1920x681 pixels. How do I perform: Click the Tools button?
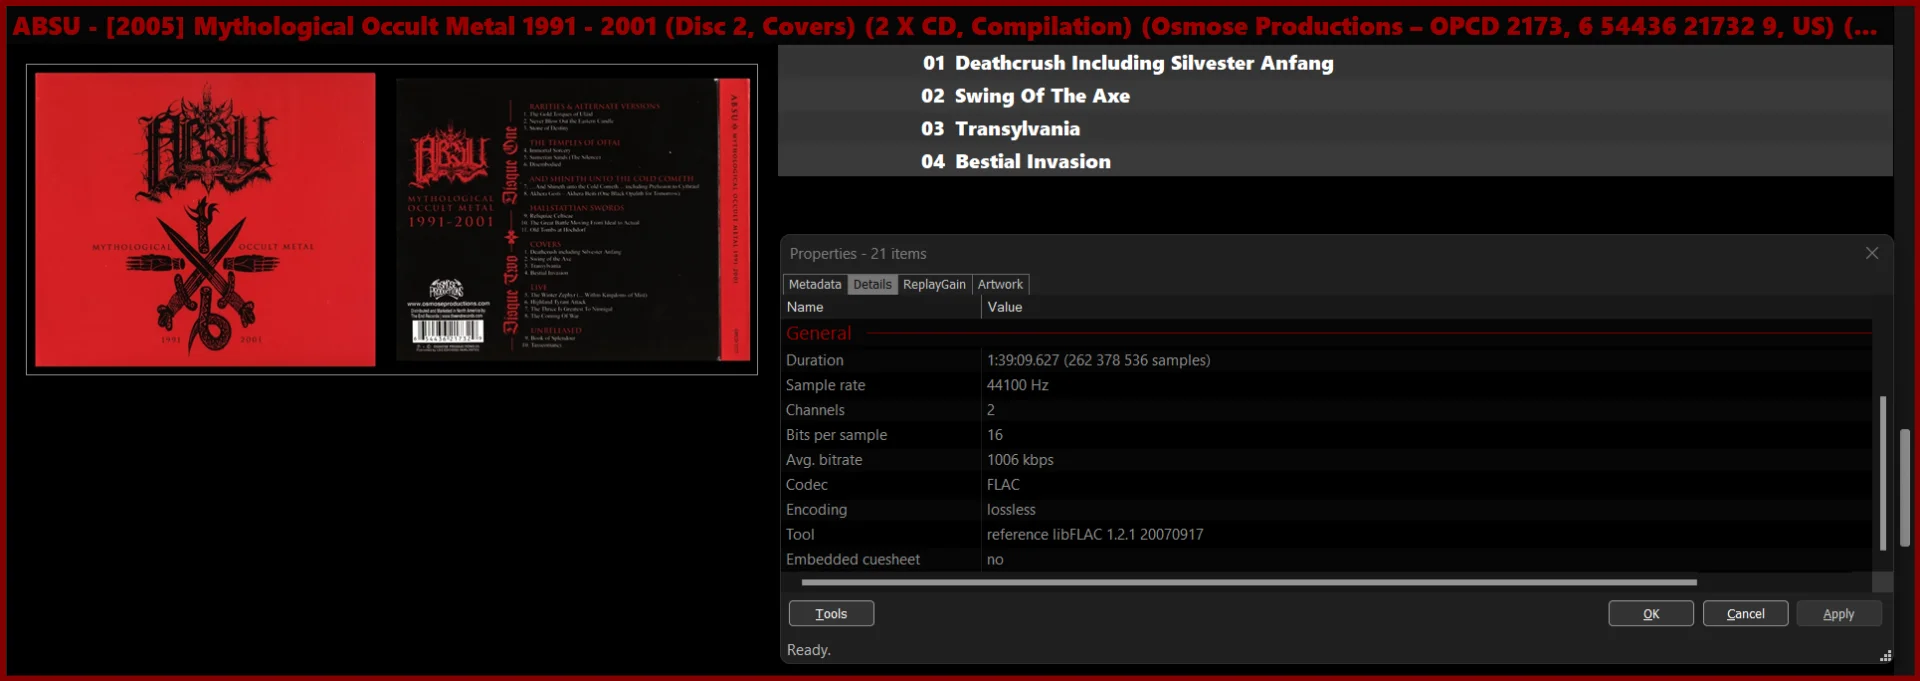click(831, 614)
